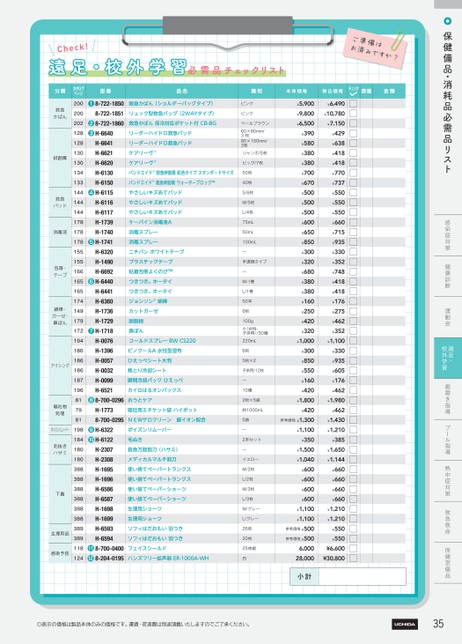Click the UCHIDA logo in the footer
This screenshot has width=462, height=644.
click(405, 624)
